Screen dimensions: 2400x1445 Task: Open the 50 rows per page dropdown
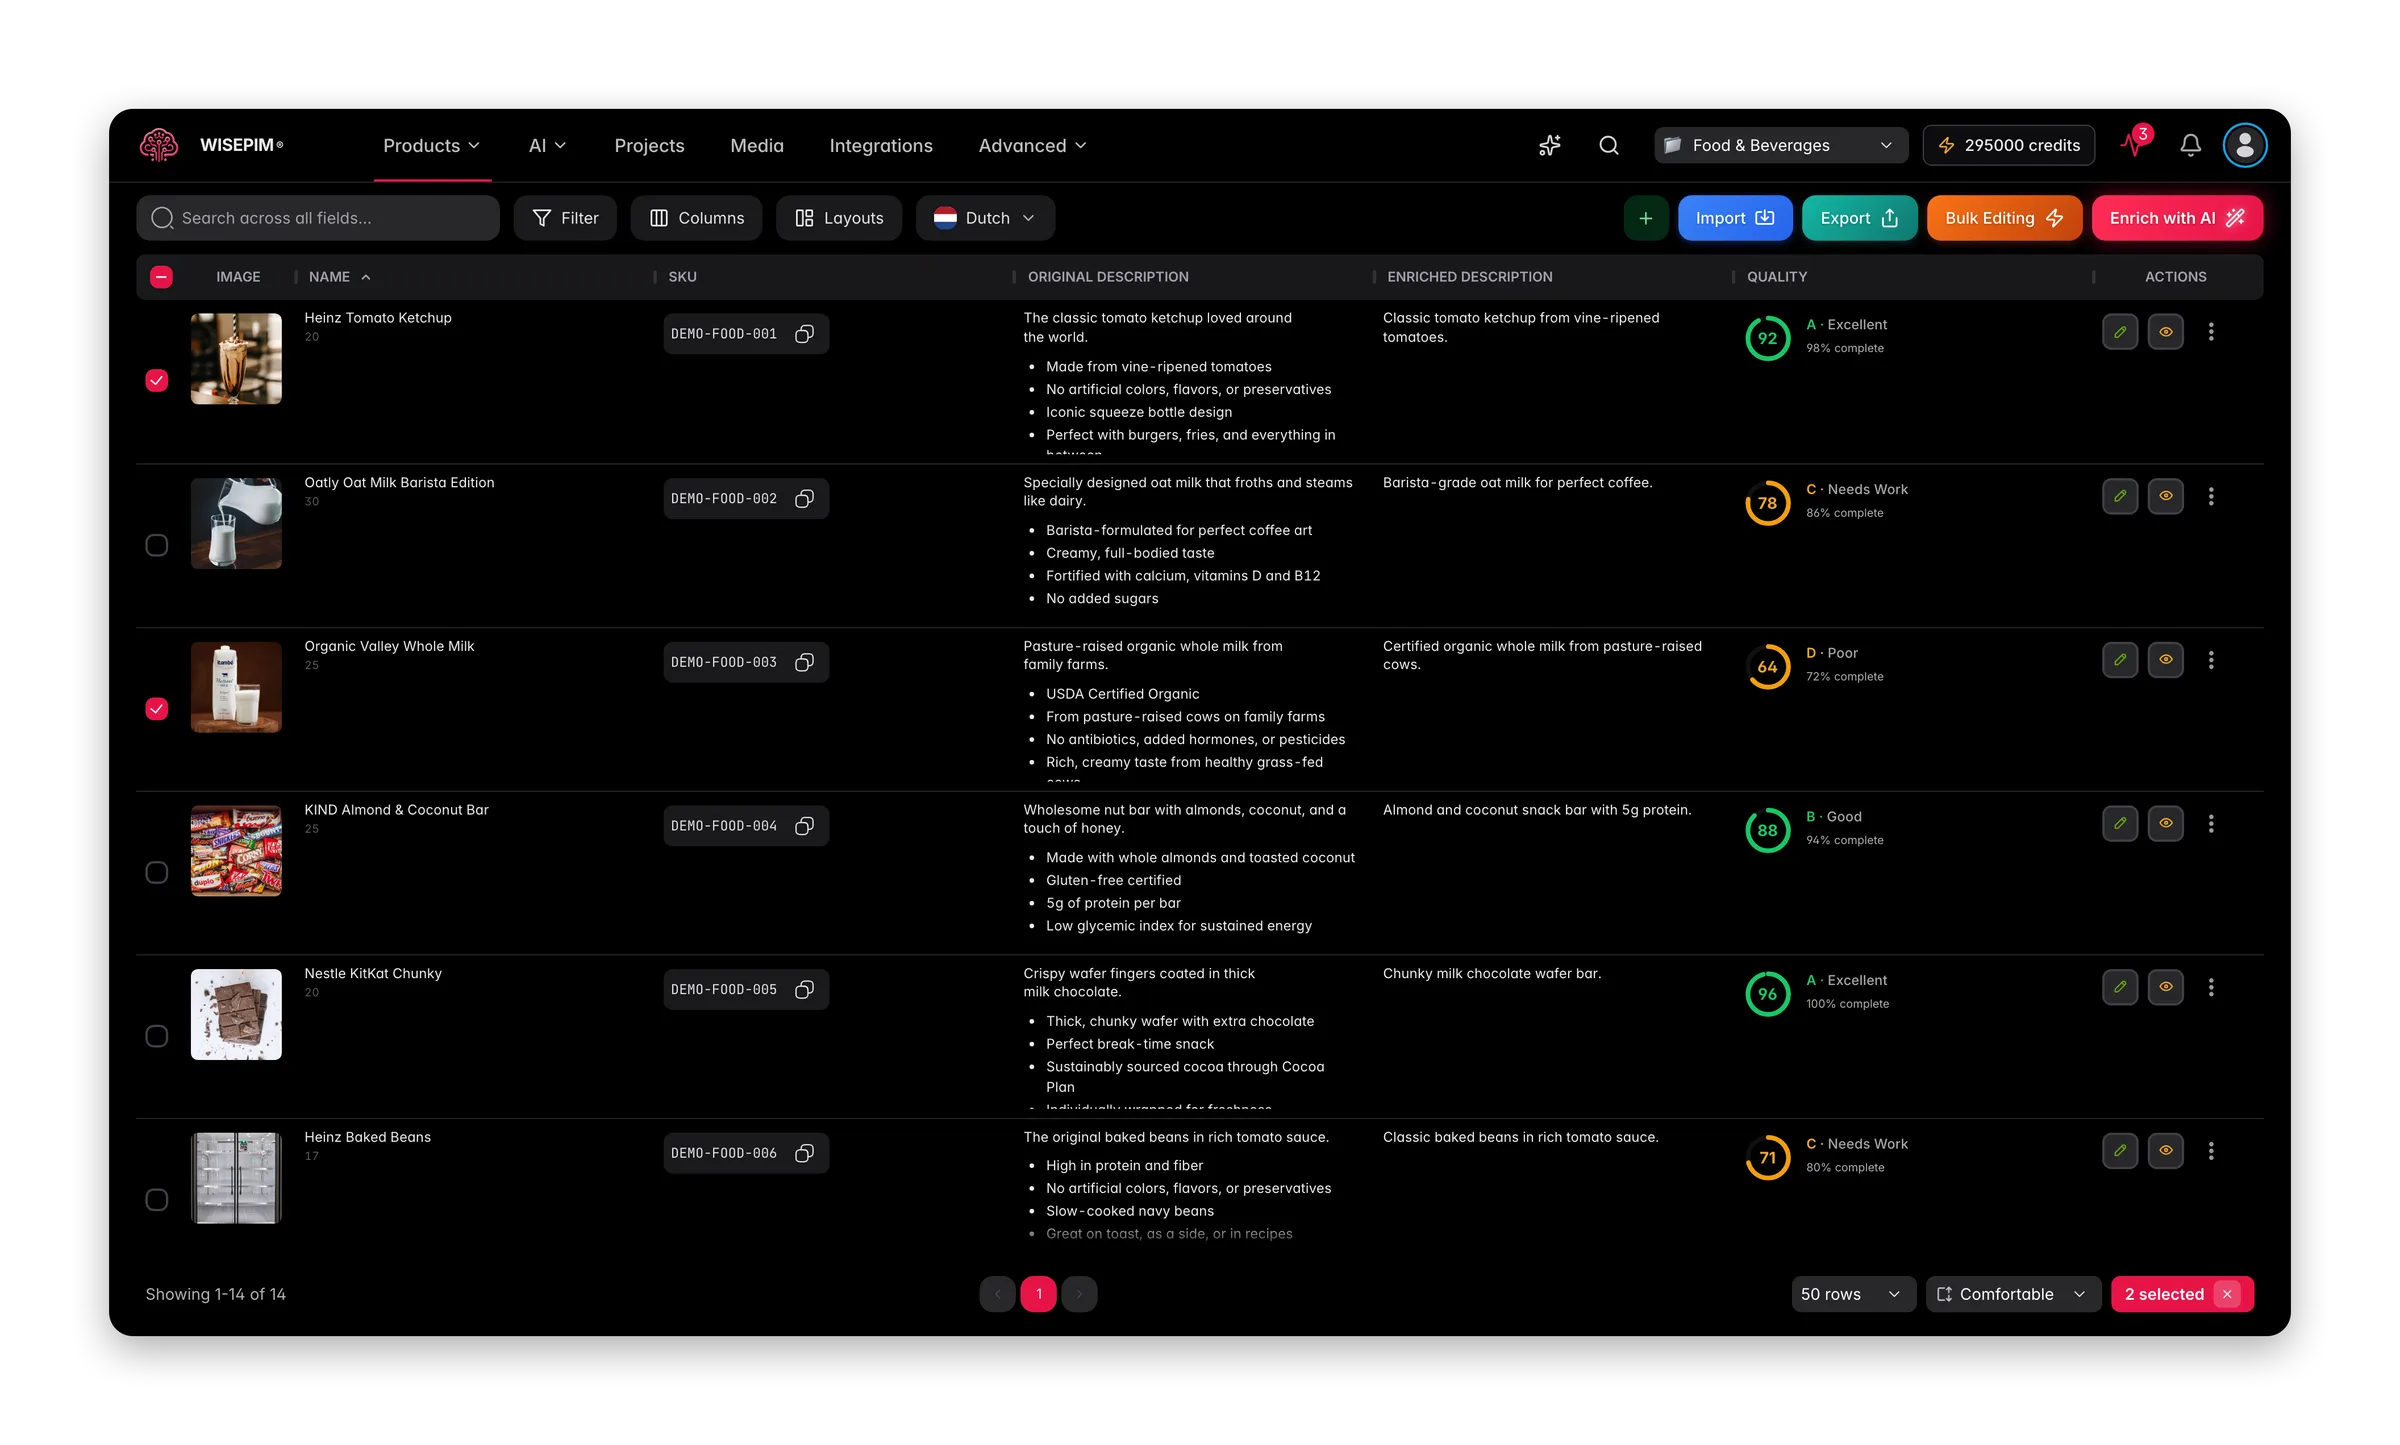(x=1852, y=1294)
